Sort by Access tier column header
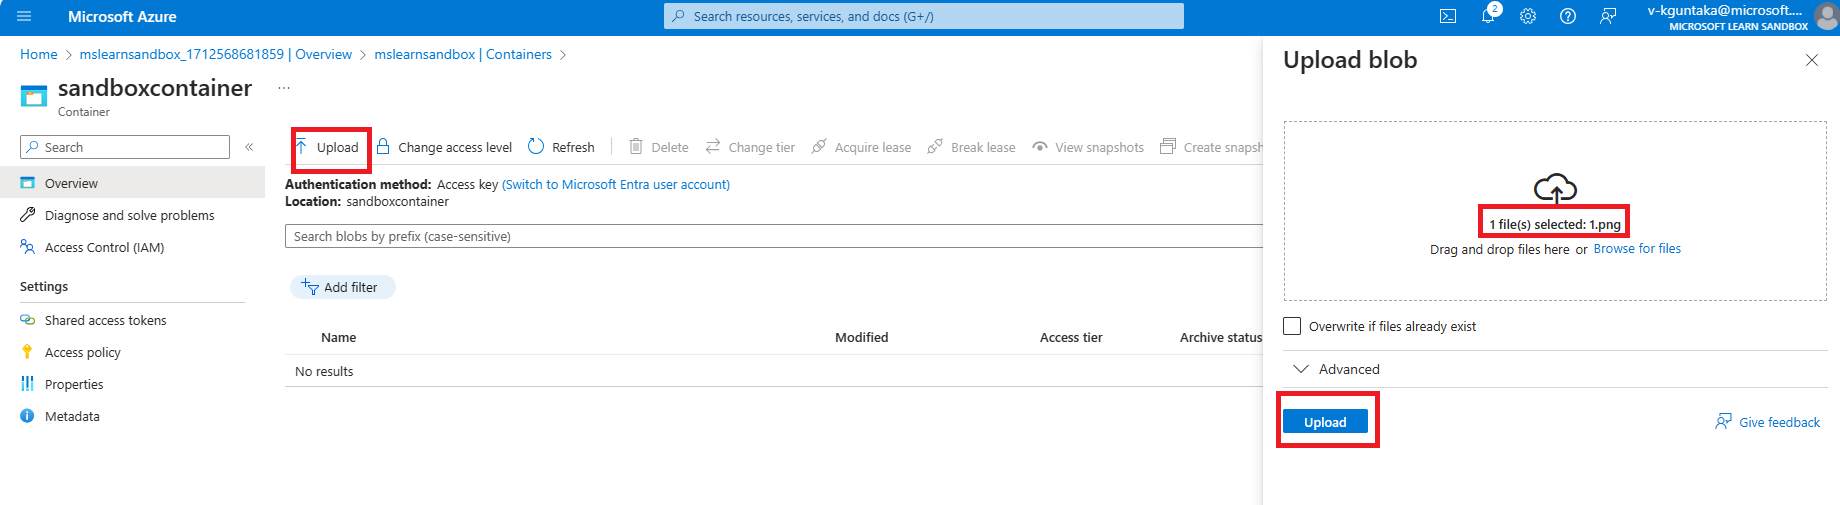 1071,338
